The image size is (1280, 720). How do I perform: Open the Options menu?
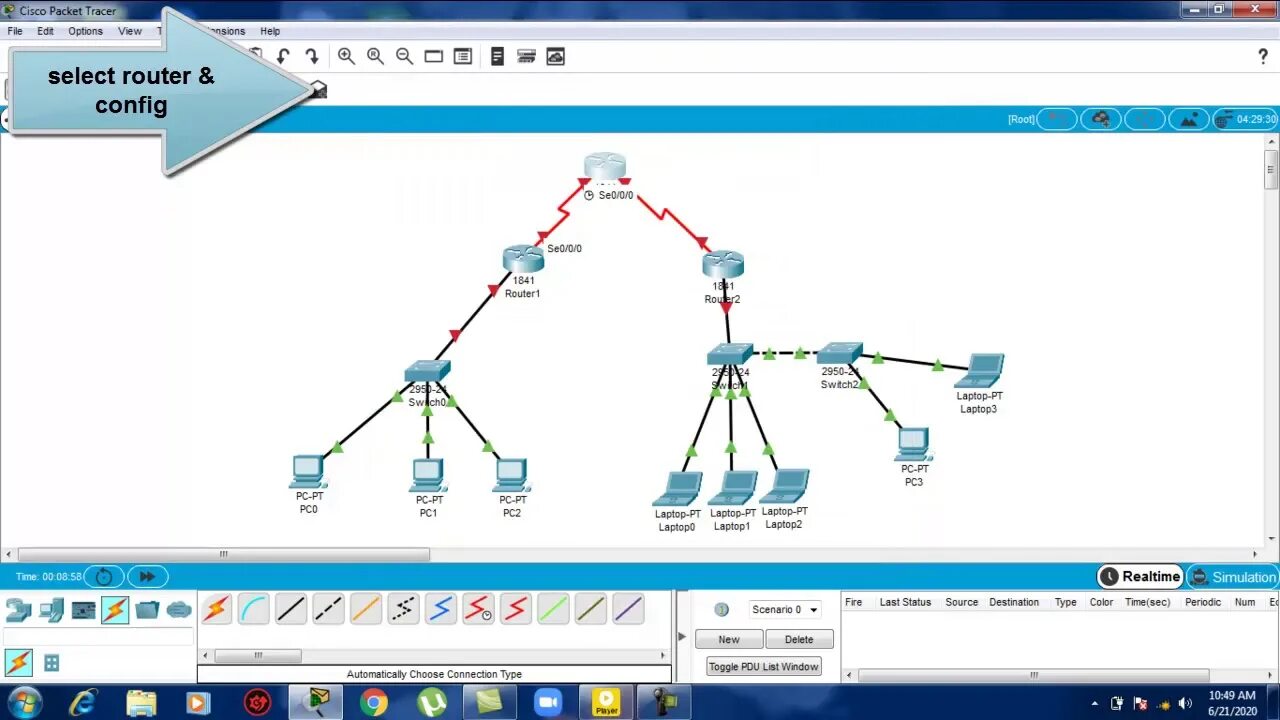click(86, 31)
